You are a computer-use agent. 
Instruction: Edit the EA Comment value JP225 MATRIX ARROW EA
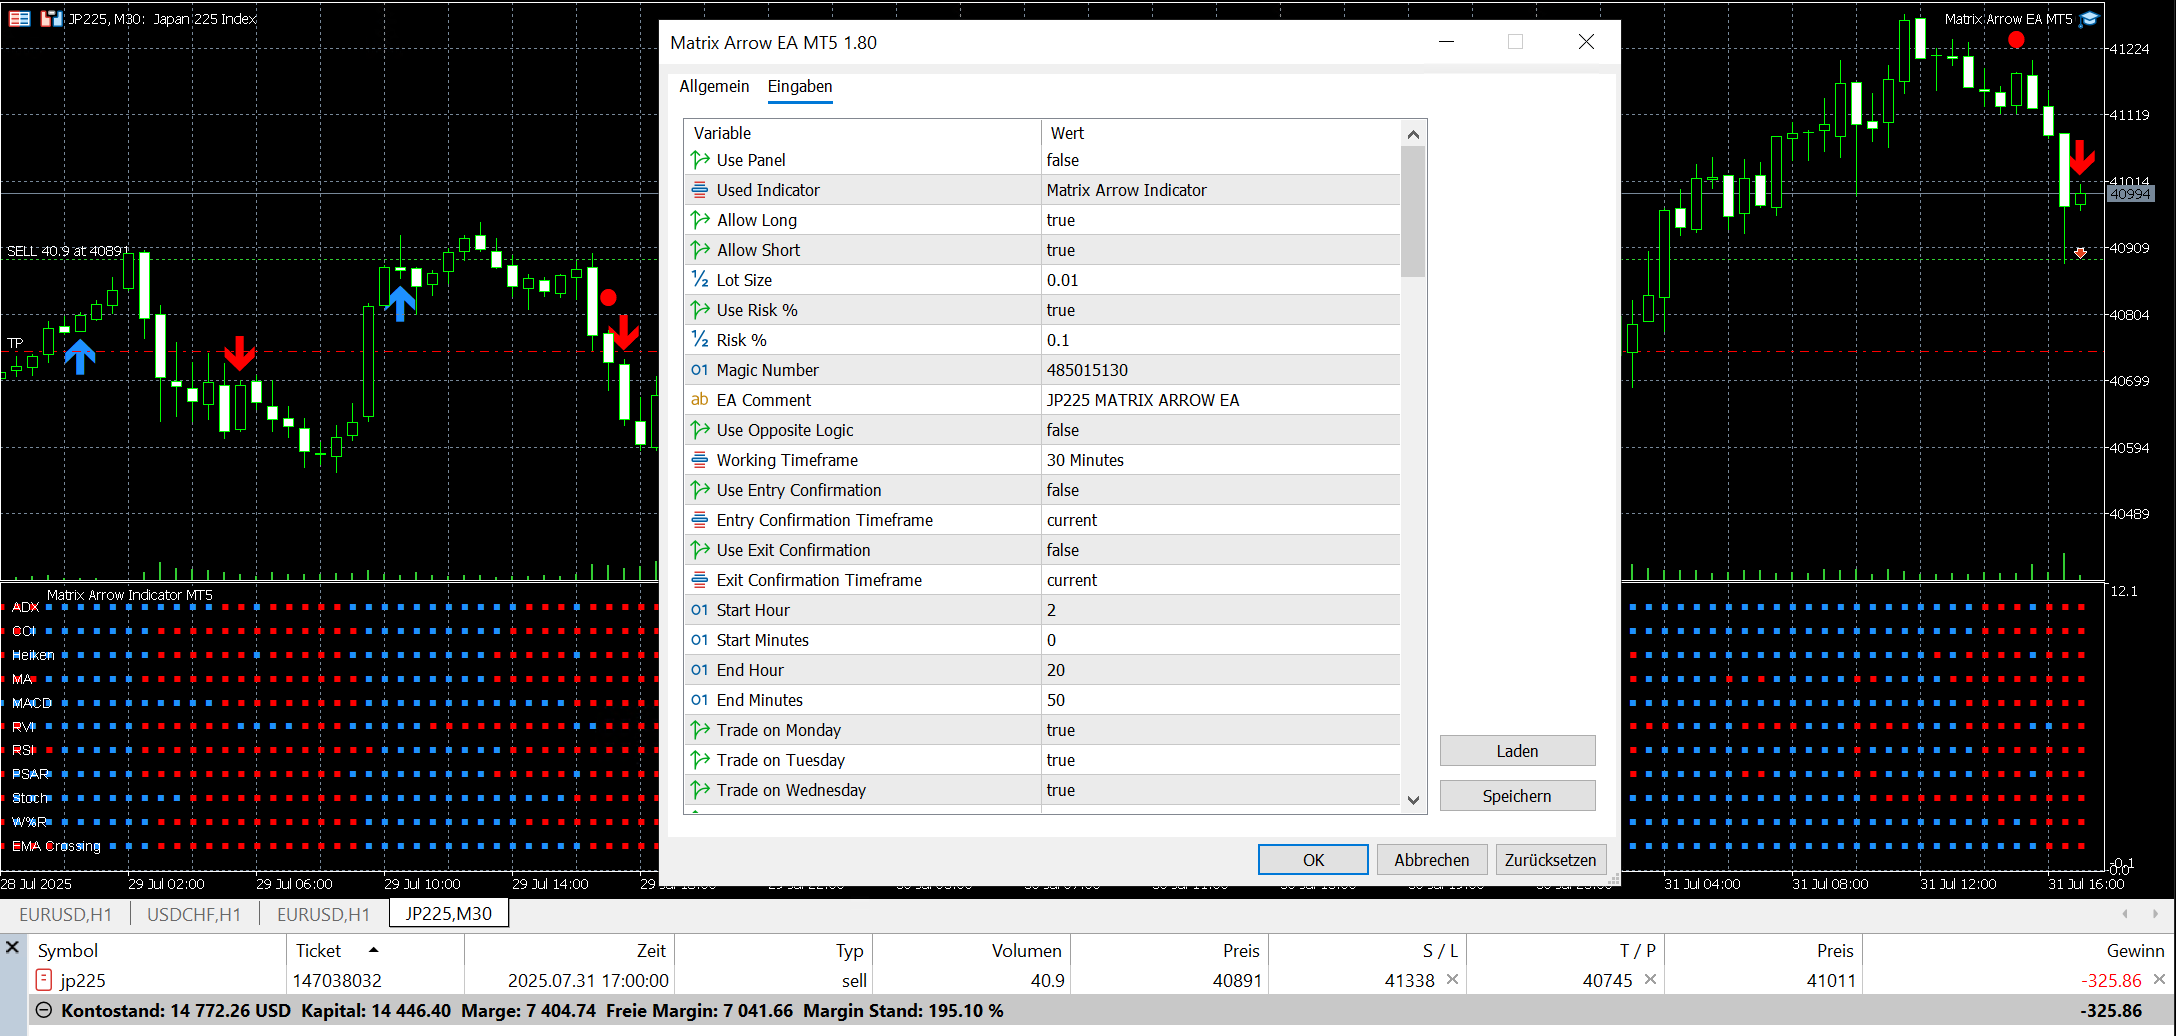tap(1221, 400)
